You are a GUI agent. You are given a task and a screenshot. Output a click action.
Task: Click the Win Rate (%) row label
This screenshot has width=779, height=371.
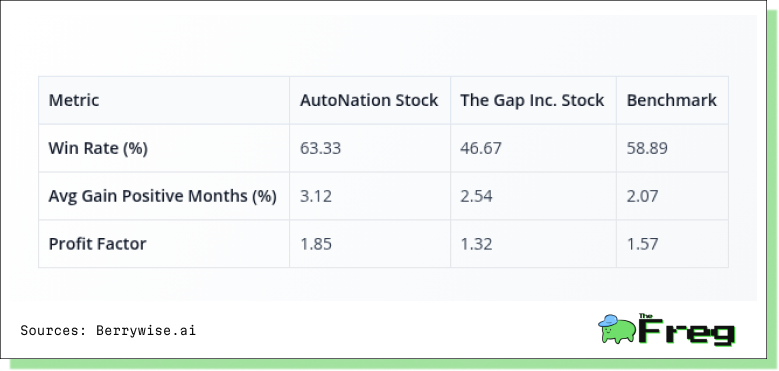click(98, 148)
